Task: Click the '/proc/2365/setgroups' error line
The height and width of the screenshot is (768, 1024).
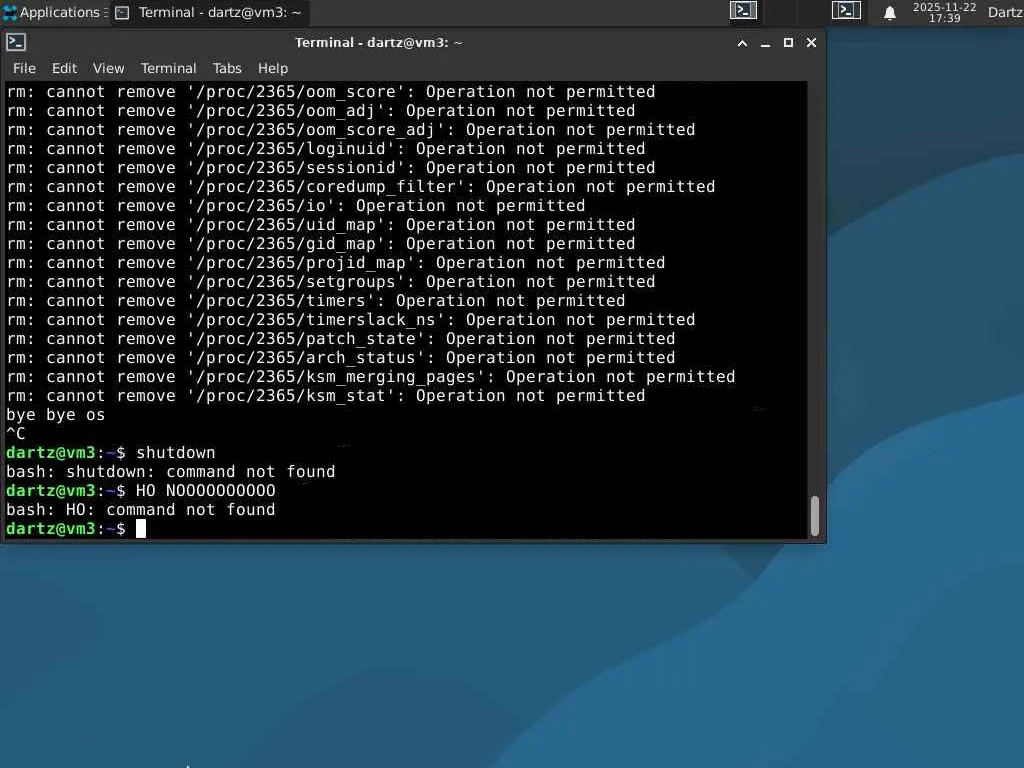Action: [331, 282]
